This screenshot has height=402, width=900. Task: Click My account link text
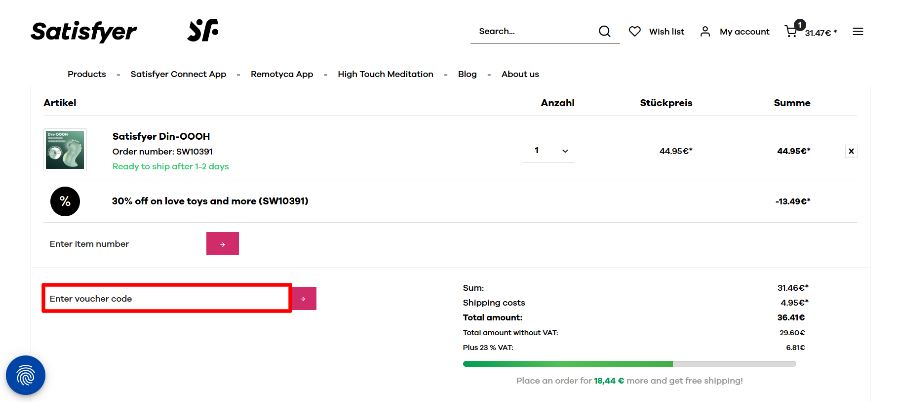(744, 32)
